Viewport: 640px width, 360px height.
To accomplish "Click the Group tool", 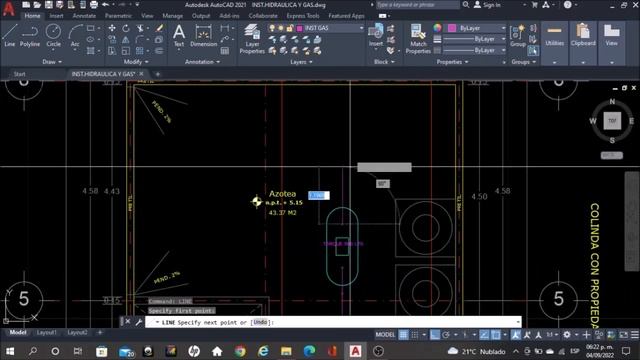I will point(518,36).
